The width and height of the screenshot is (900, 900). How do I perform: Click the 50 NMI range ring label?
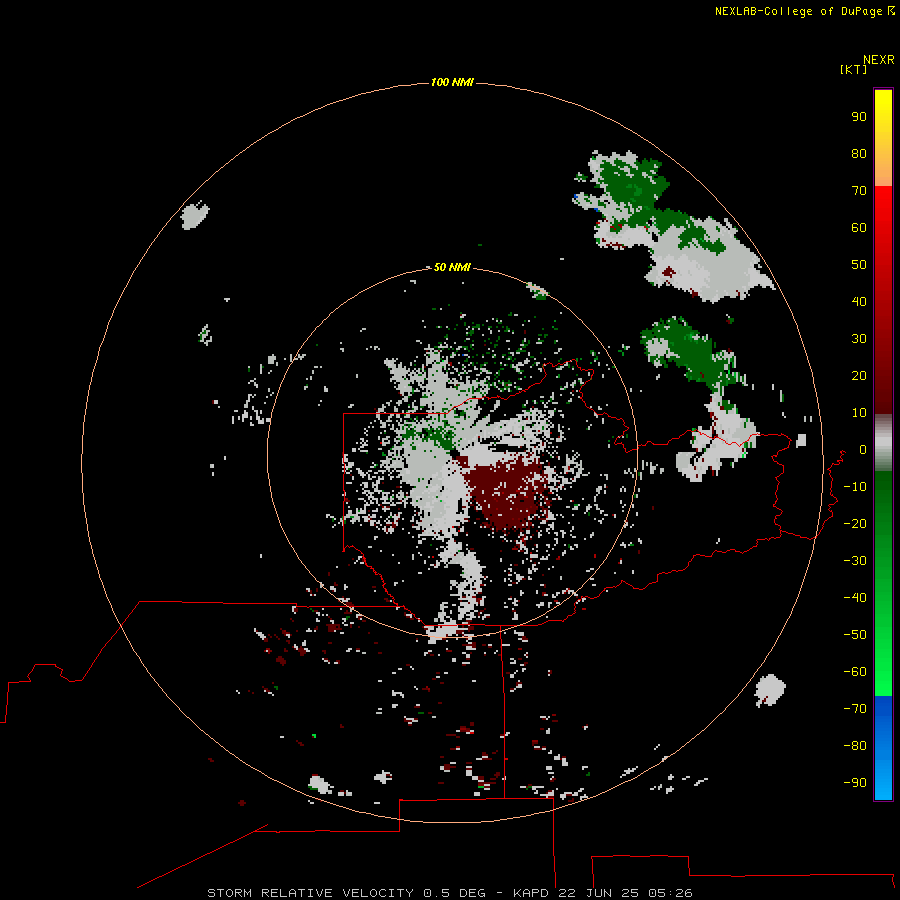452,267
